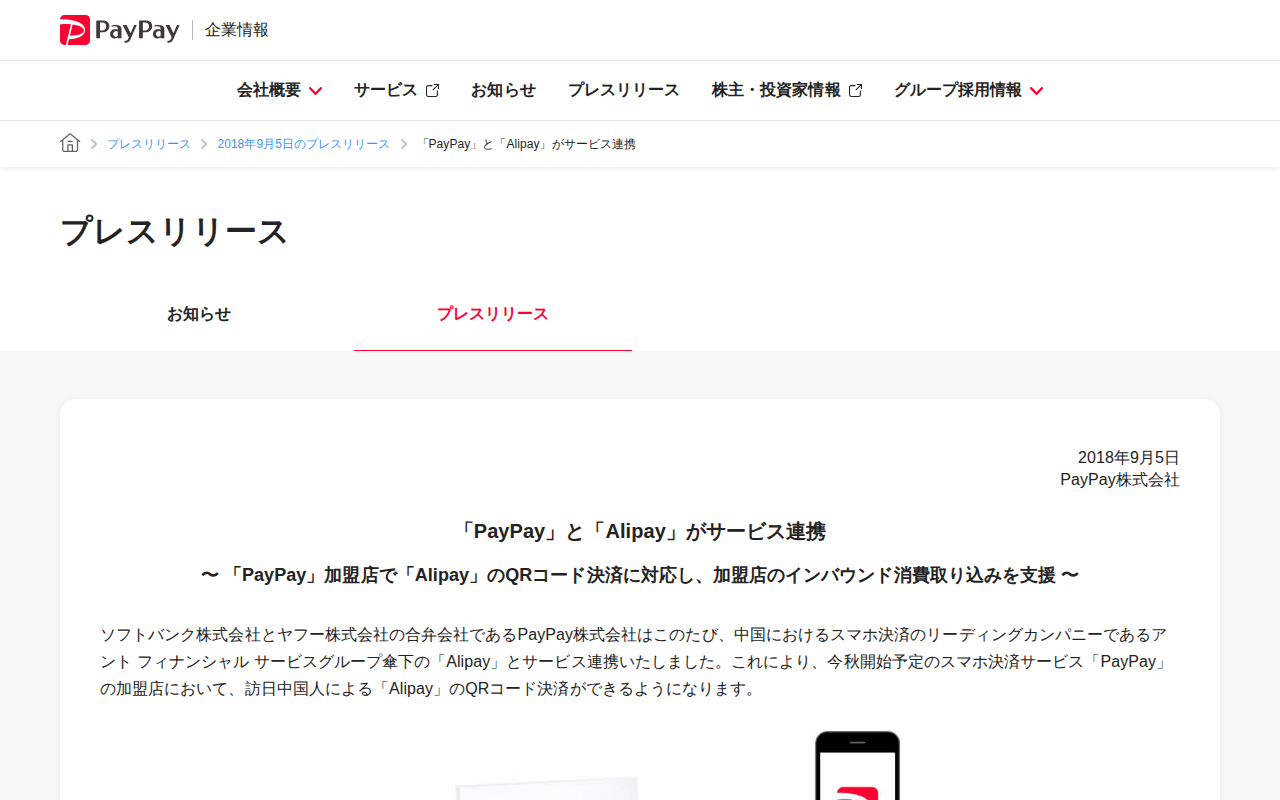Click the 会社概要 red chevron arrow
Screen dimensions: 1280x800
[x=315, y=91]
